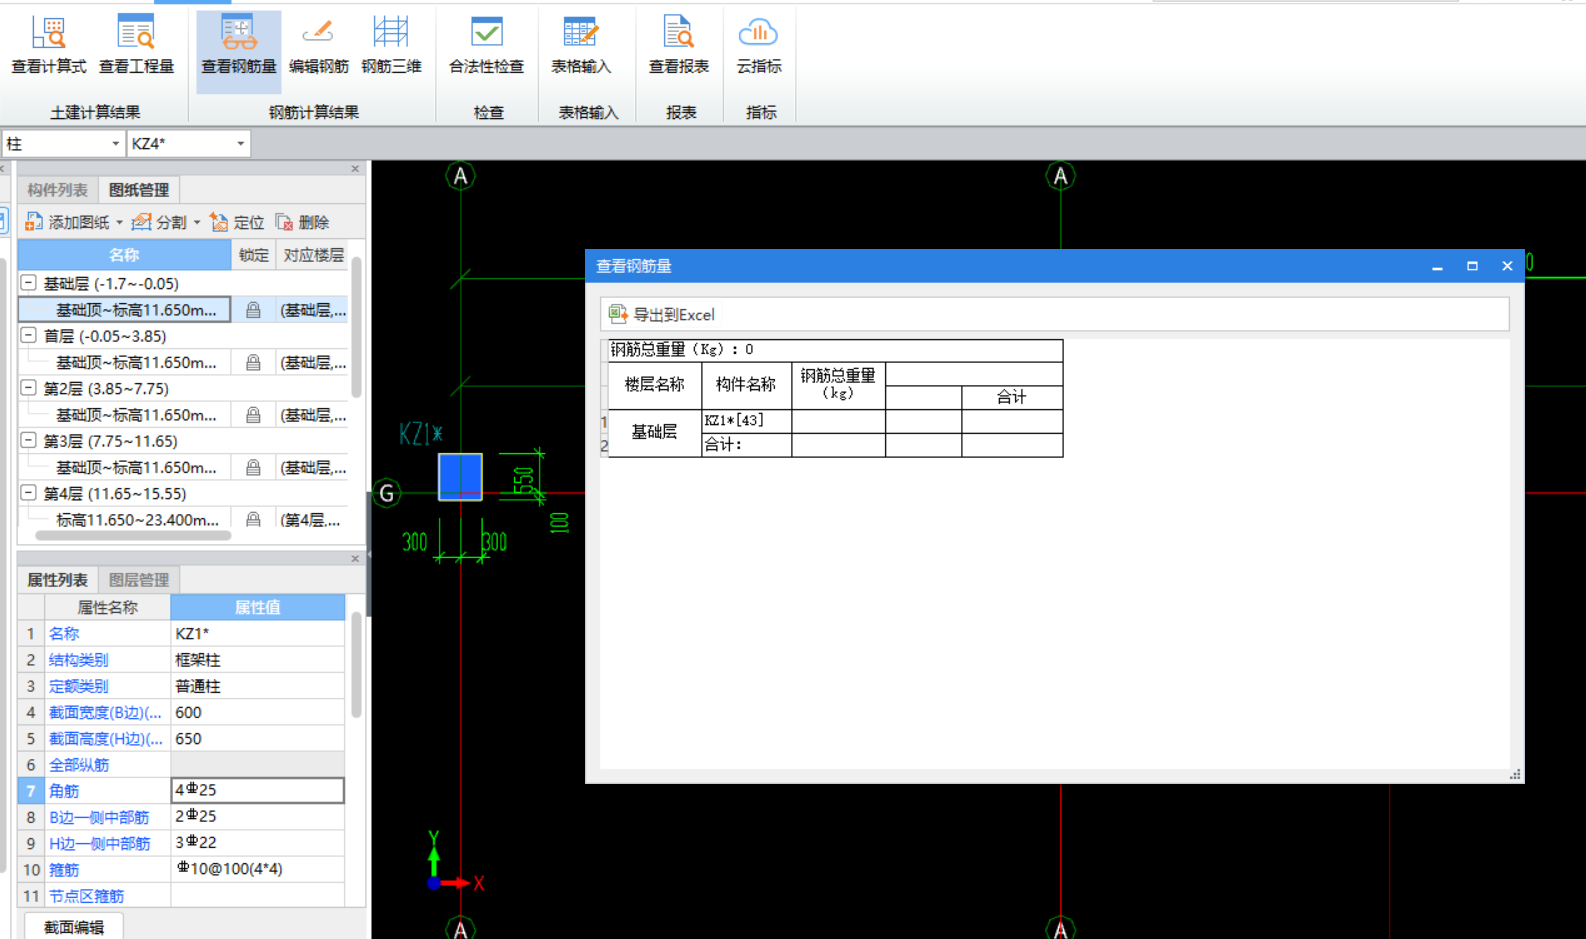Collapse 第2层 (3.85~7.75) node

[x=29, y=388]
